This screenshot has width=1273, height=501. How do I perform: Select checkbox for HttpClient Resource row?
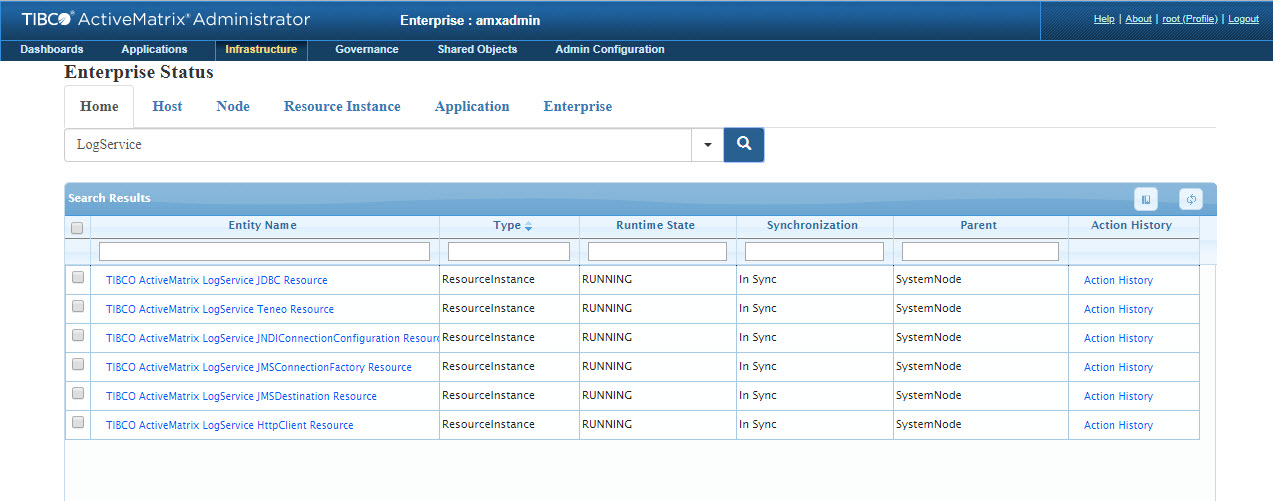pos(78,423)
